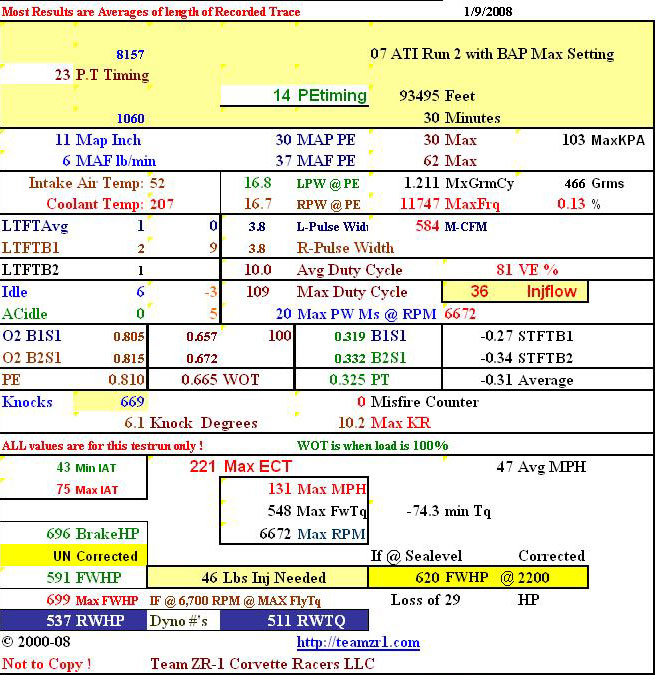
Task: Select the 46 Lbs Inj Needed cell
Action: 257,577
